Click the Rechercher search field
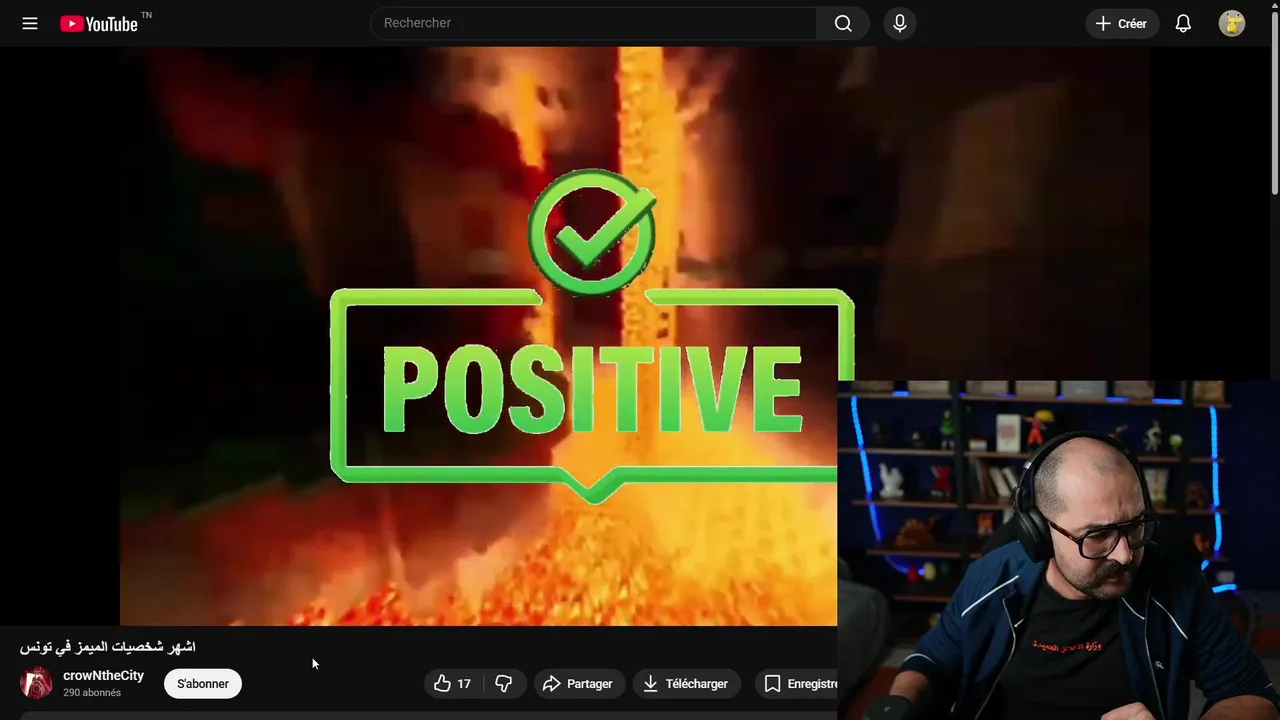This screenshot has width=1280, height=720. 594,23
